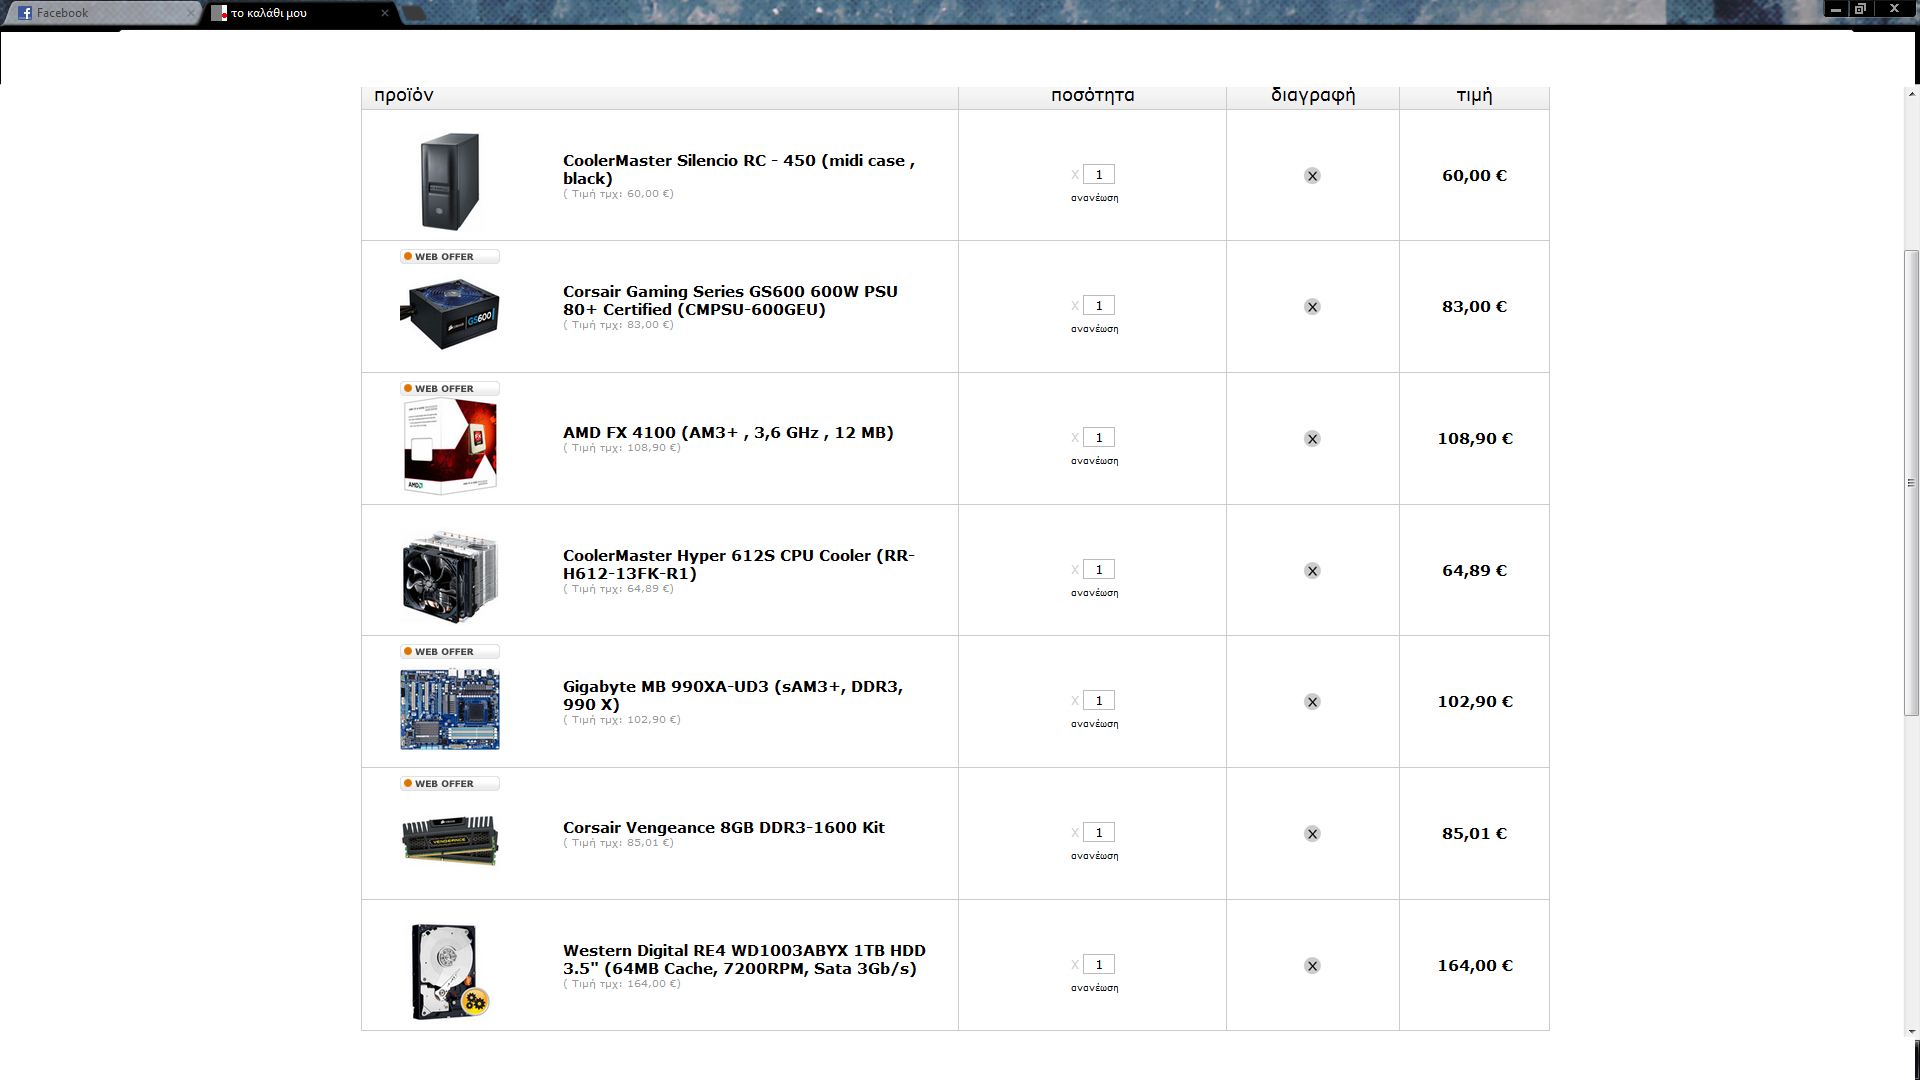Click the τιμή column header

tap(1474, 95)
